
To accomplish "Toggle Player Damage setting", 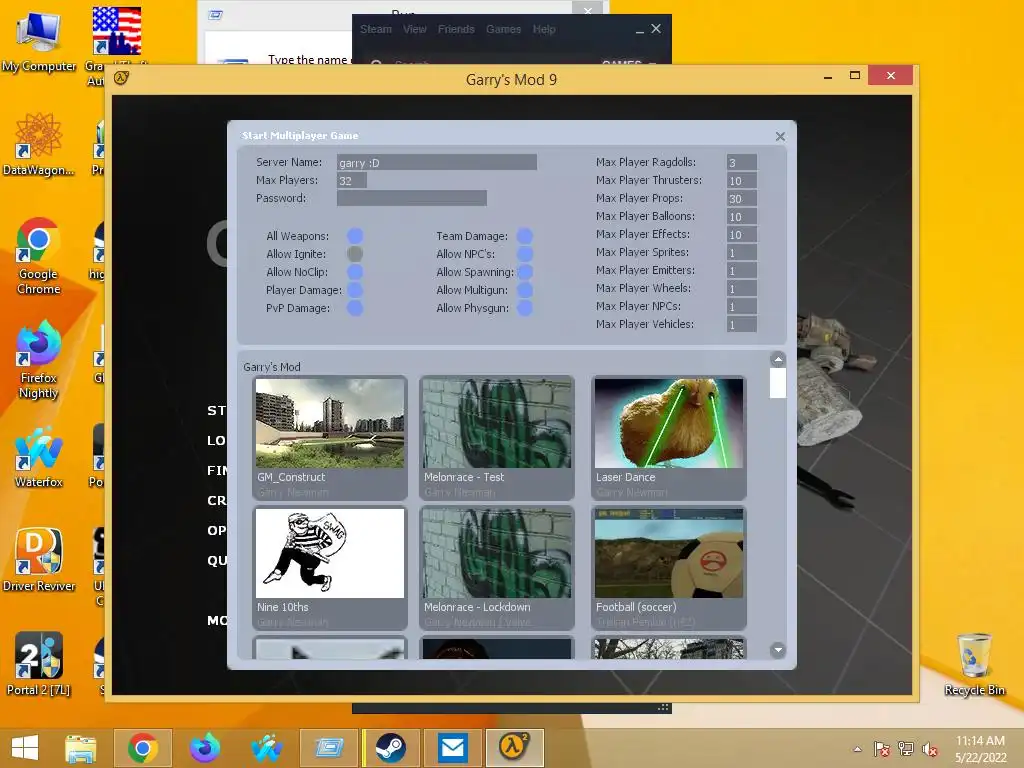I will 355,290.
